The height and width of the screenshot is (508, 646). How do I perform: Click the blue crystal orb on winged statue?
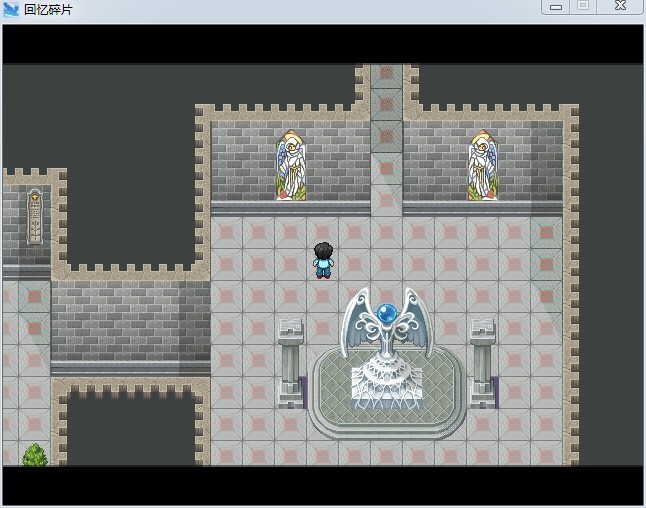pos(387,313)
